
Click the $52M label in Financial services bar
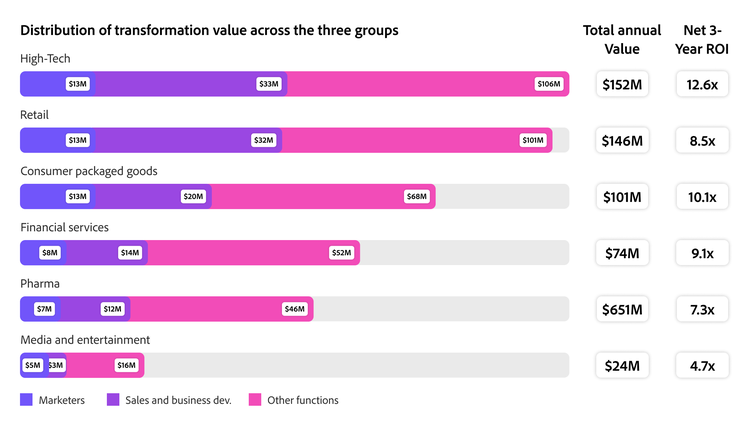[341, 253]
